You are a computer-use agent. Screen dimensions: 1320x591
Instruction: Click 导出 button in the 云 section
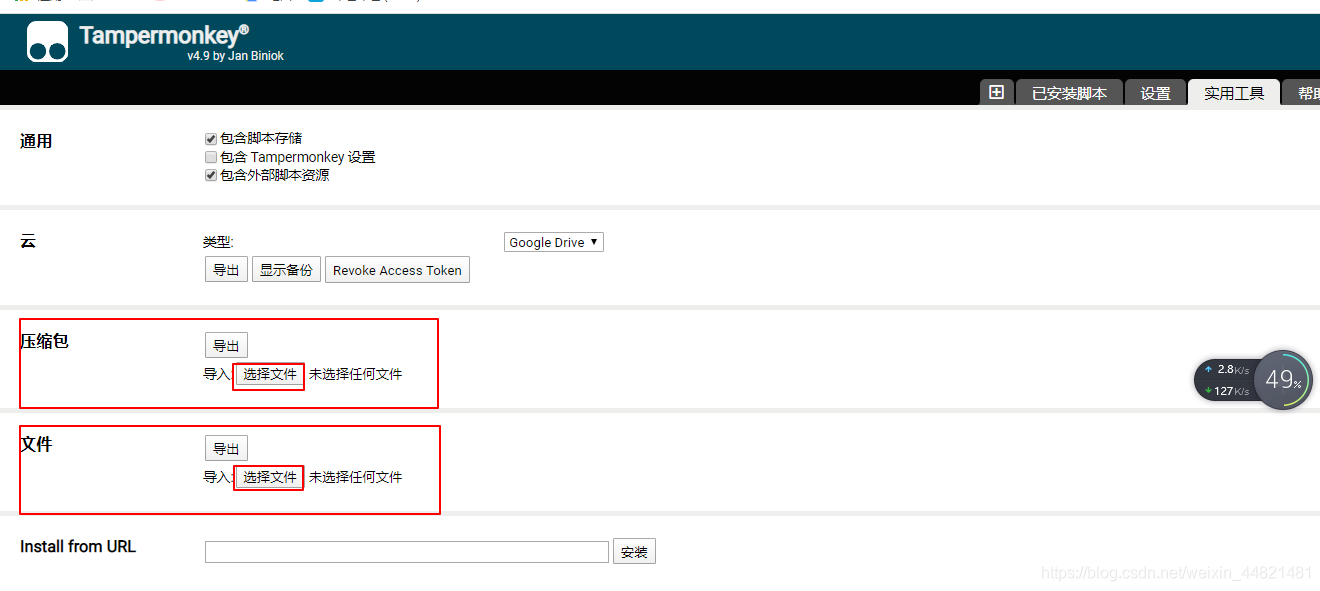click(x=226, y=270)
